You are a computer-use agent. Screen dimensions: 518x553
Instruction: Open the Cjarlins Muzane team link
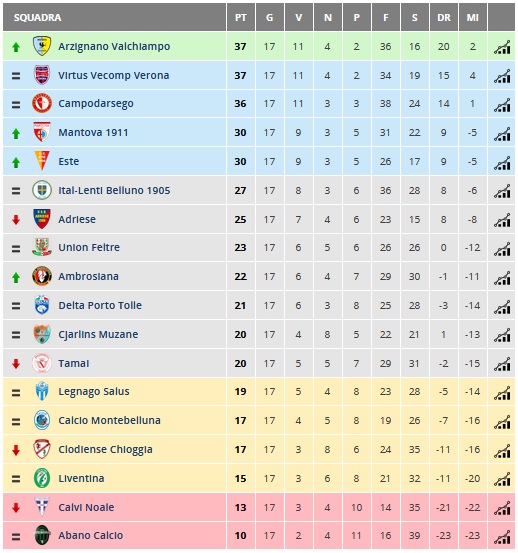[x=98, y=334]
